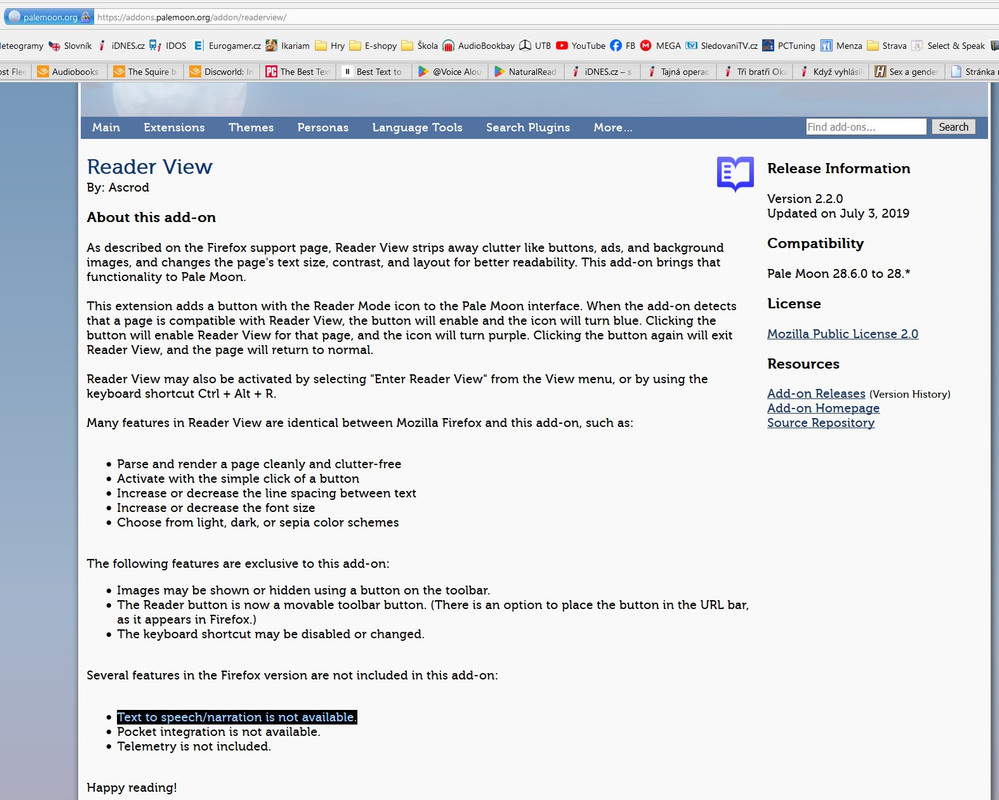Switch to the NaturalRead tab
999x800 pixels.
click(x=526, y=71)
